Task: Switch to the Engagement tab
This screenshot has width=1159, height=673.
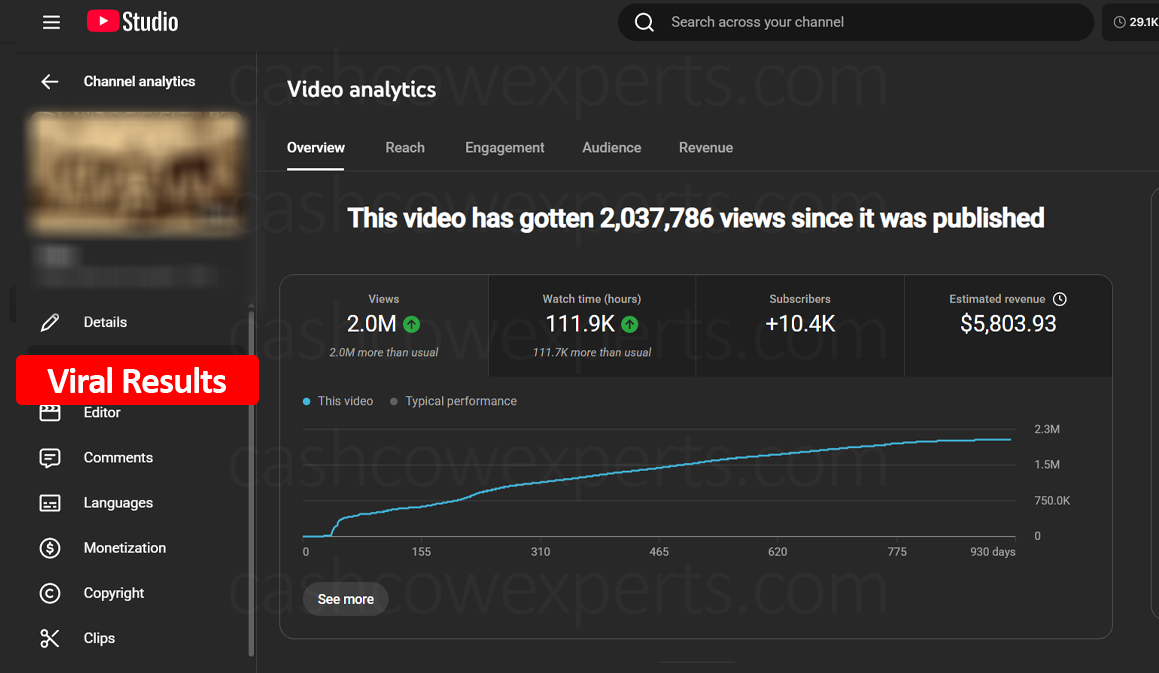Action: 504,147
